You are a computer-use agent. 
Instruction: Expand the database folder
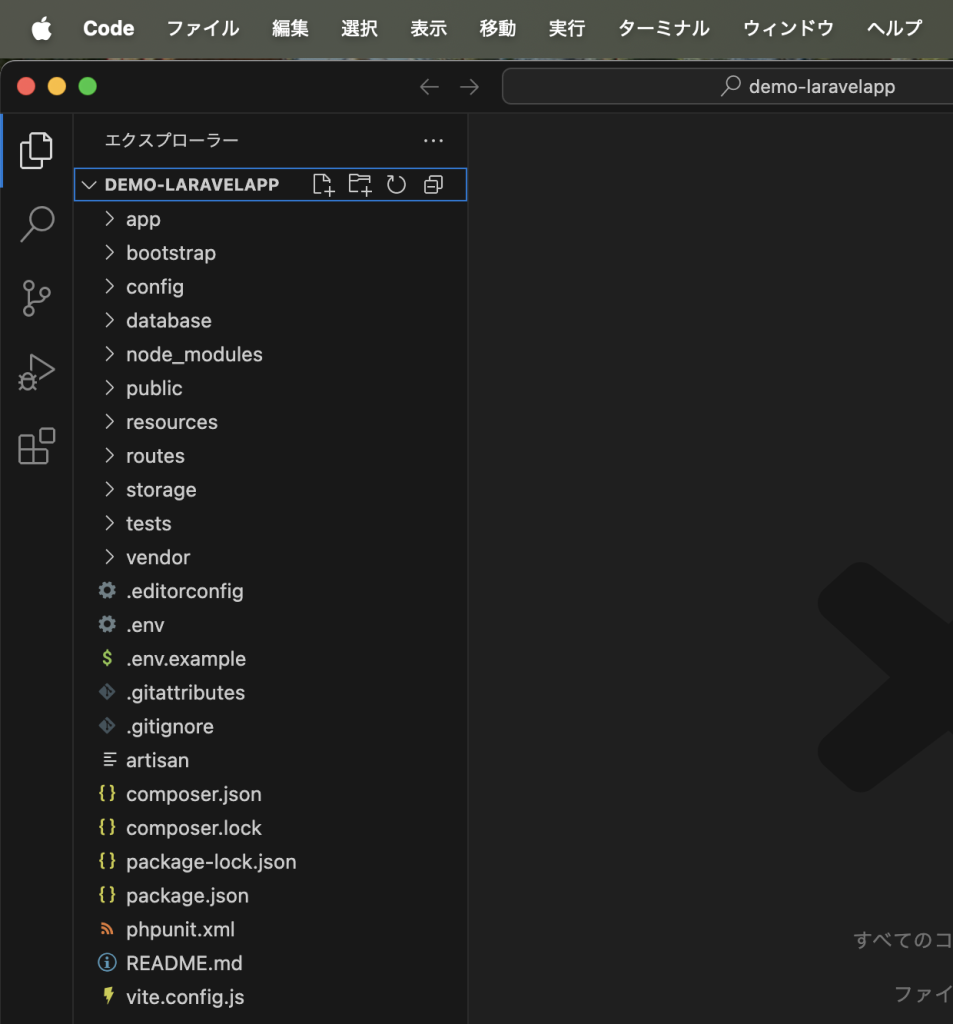pos(168,321)
